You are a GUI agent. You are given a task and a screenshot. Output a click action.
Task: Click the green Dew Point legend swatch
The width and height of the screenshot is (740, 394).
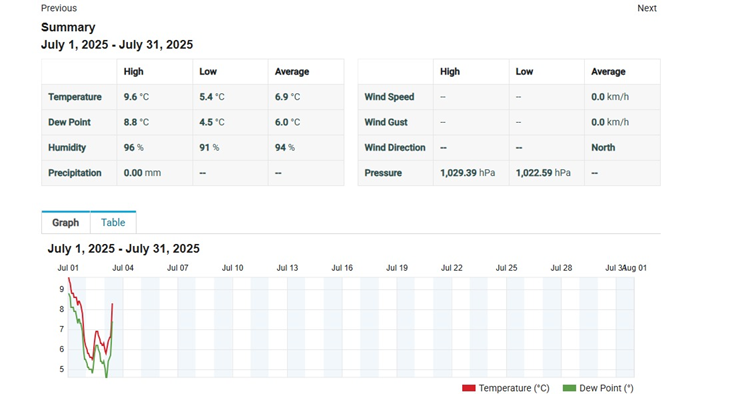click(x=569, y=388)
